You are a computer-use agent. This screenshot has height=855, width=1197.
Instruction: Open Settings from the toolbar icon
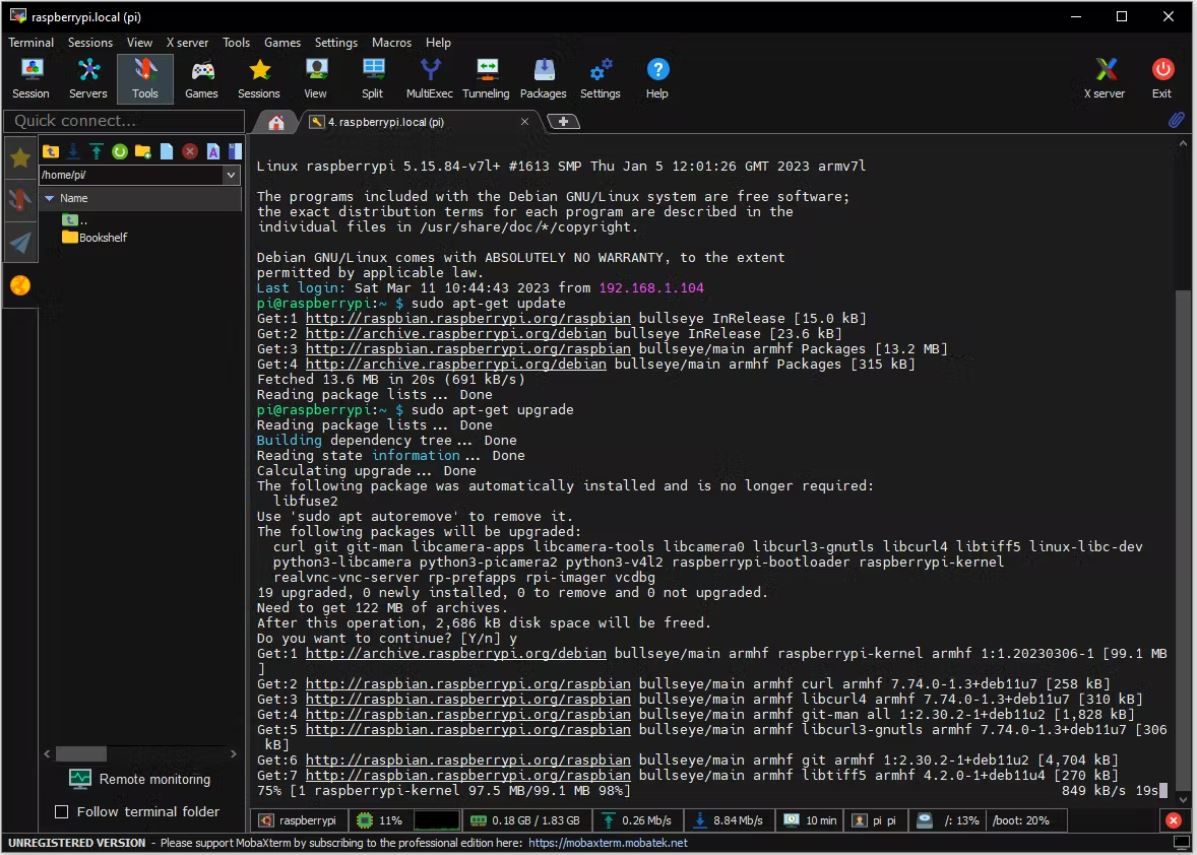point(600,79)
